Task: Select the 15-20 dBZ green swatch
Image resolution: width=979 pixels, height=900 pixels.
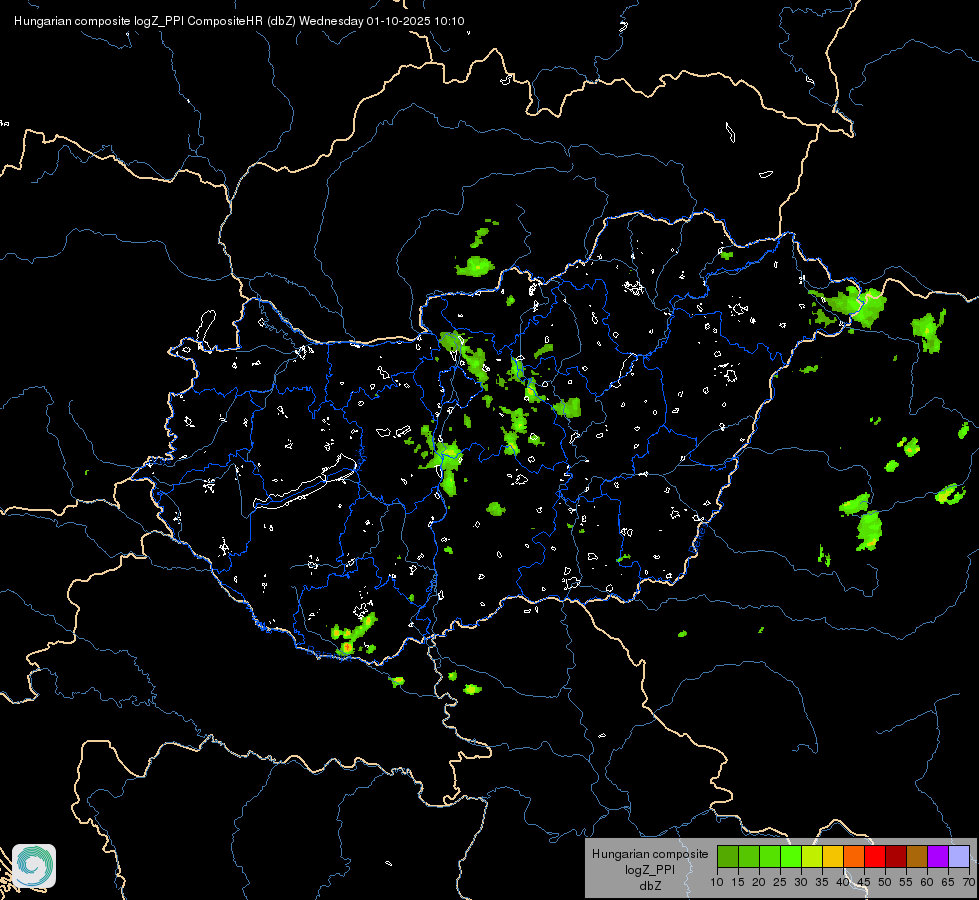Action: click(x=749, y=856)
